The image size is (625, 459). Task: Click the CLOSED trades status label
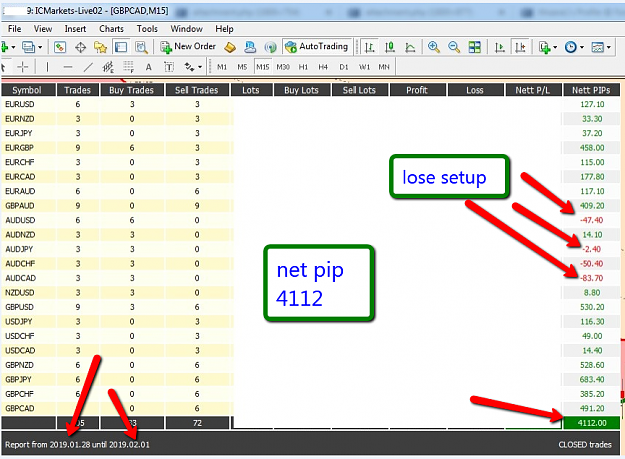coord(585,445)
